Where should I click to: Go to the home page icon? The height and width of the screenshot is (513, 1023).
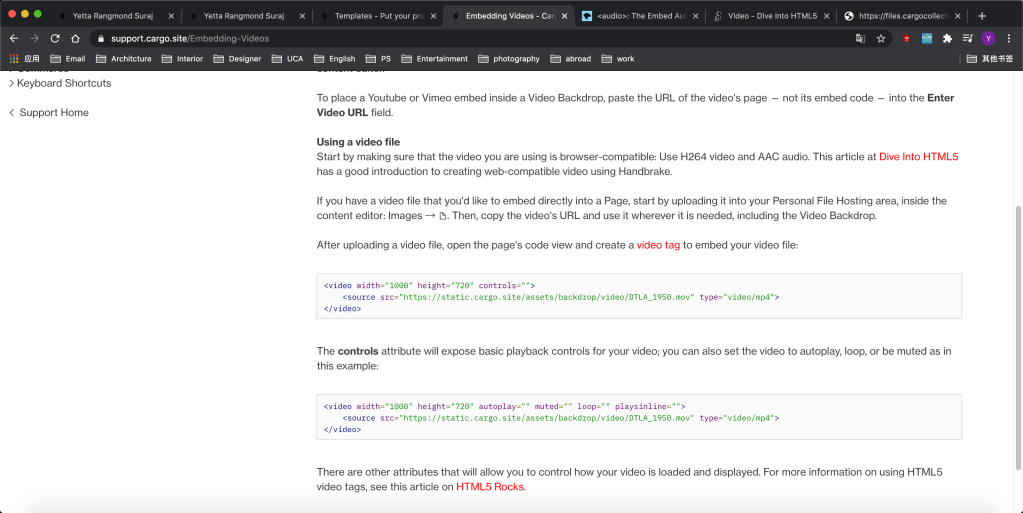click(75, 38)
